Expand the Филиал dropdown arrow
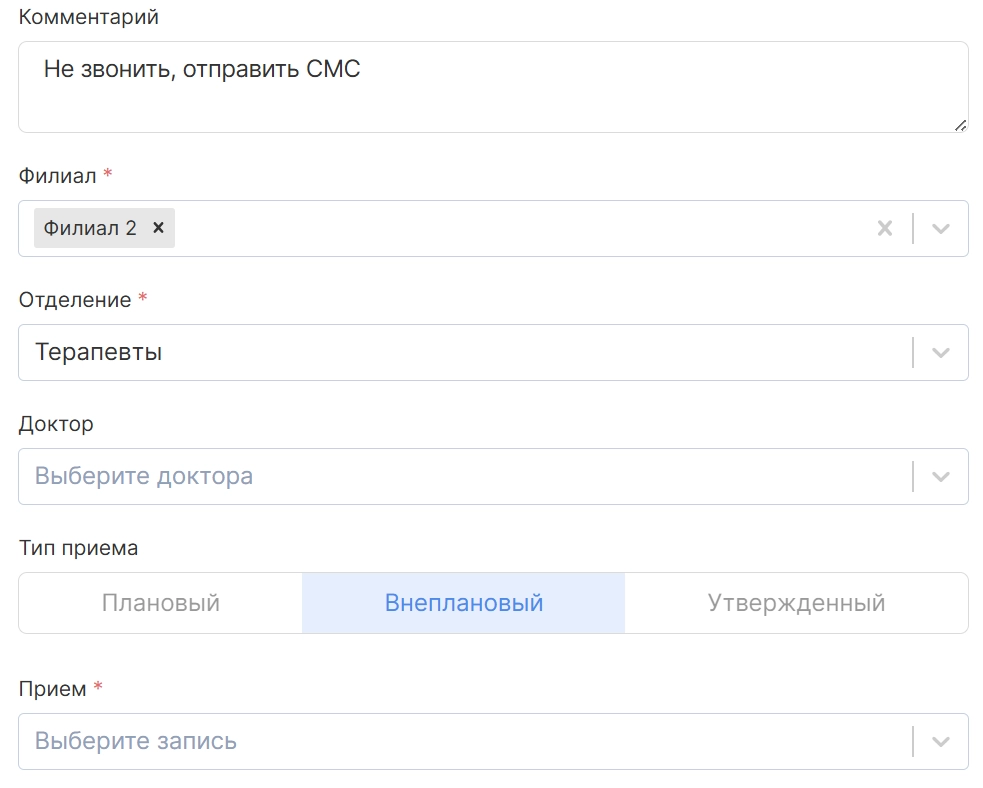 point(940,228)
